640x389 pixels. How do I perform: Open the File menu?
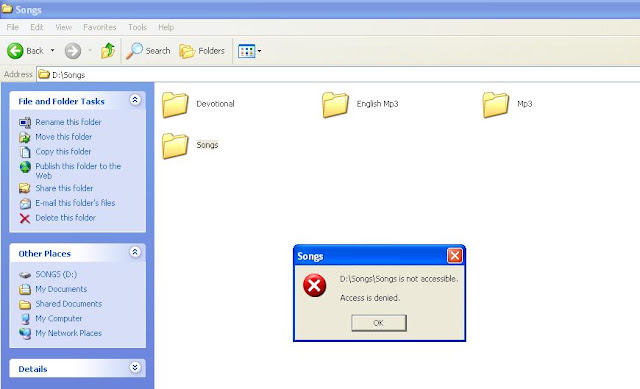coord(13,27)
